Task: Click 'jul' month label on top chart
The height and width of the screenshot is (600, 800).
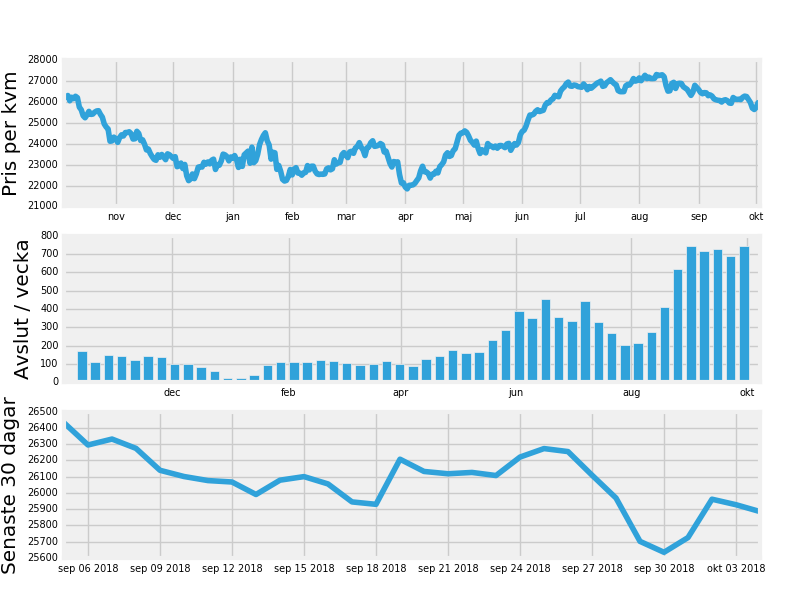Action: click(x=580, y=217)
